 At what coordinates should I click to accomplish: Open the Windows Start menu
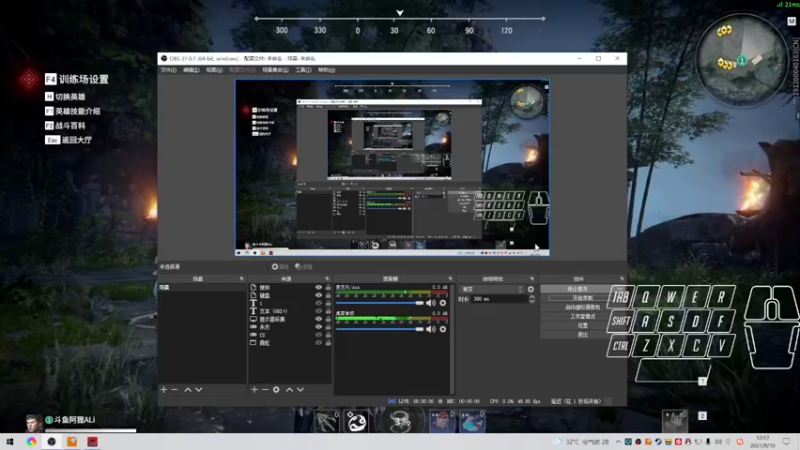click(x=10, y=441)
